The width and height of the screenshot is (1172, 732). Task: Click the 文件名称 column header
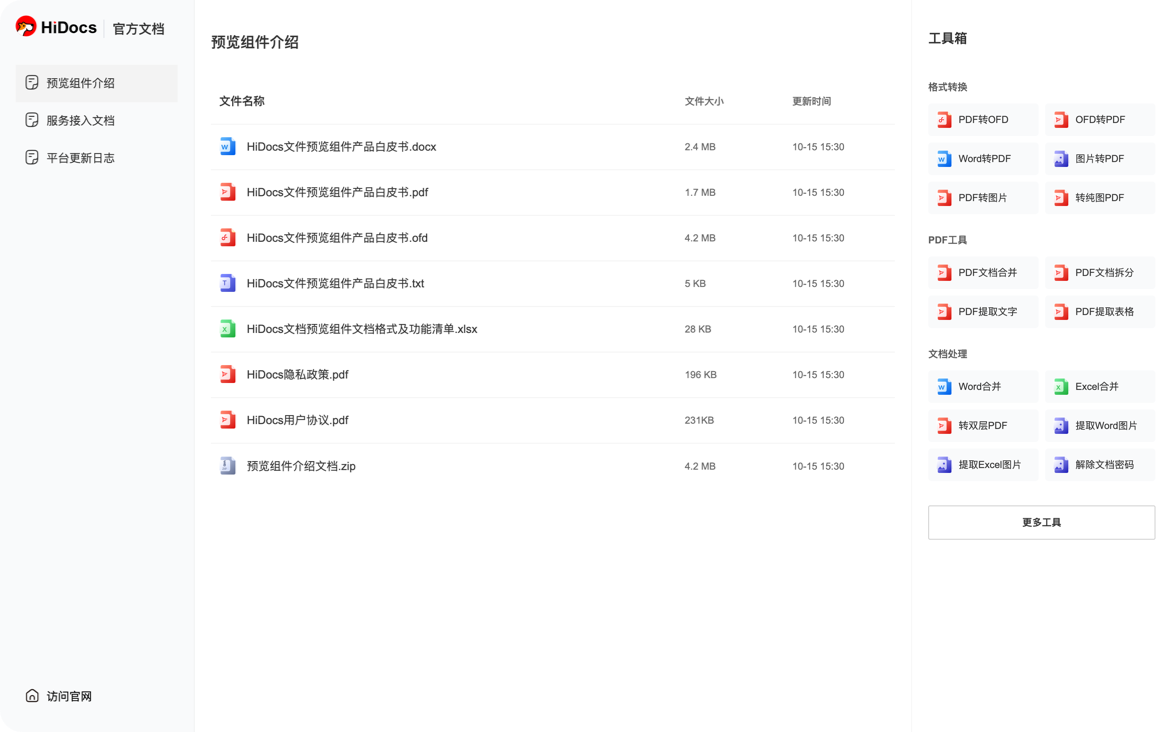[x=241, y=101]
